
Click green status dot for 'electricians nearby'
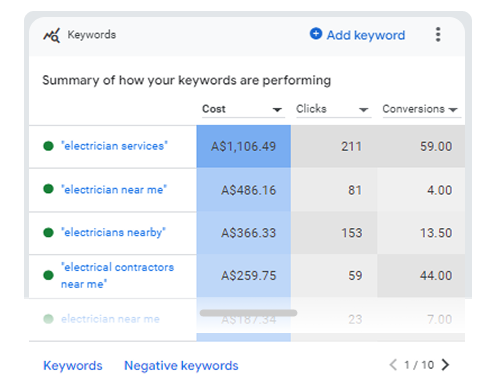point(48,232)
